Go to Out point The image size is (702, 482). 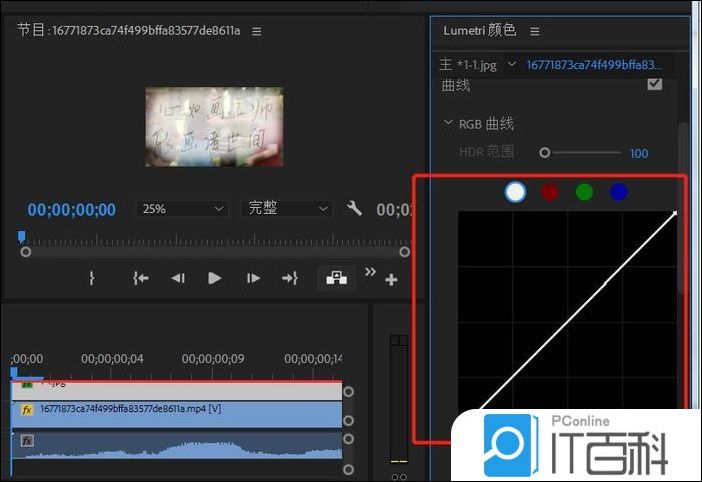tap(290, 279)
